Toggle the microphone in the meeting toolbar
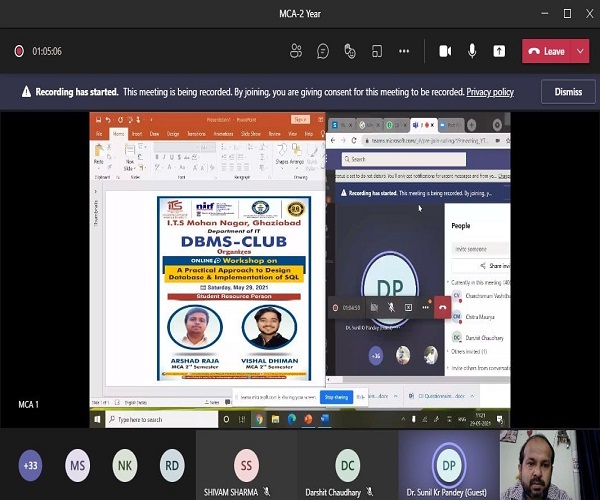 click(x=472, y=51)
